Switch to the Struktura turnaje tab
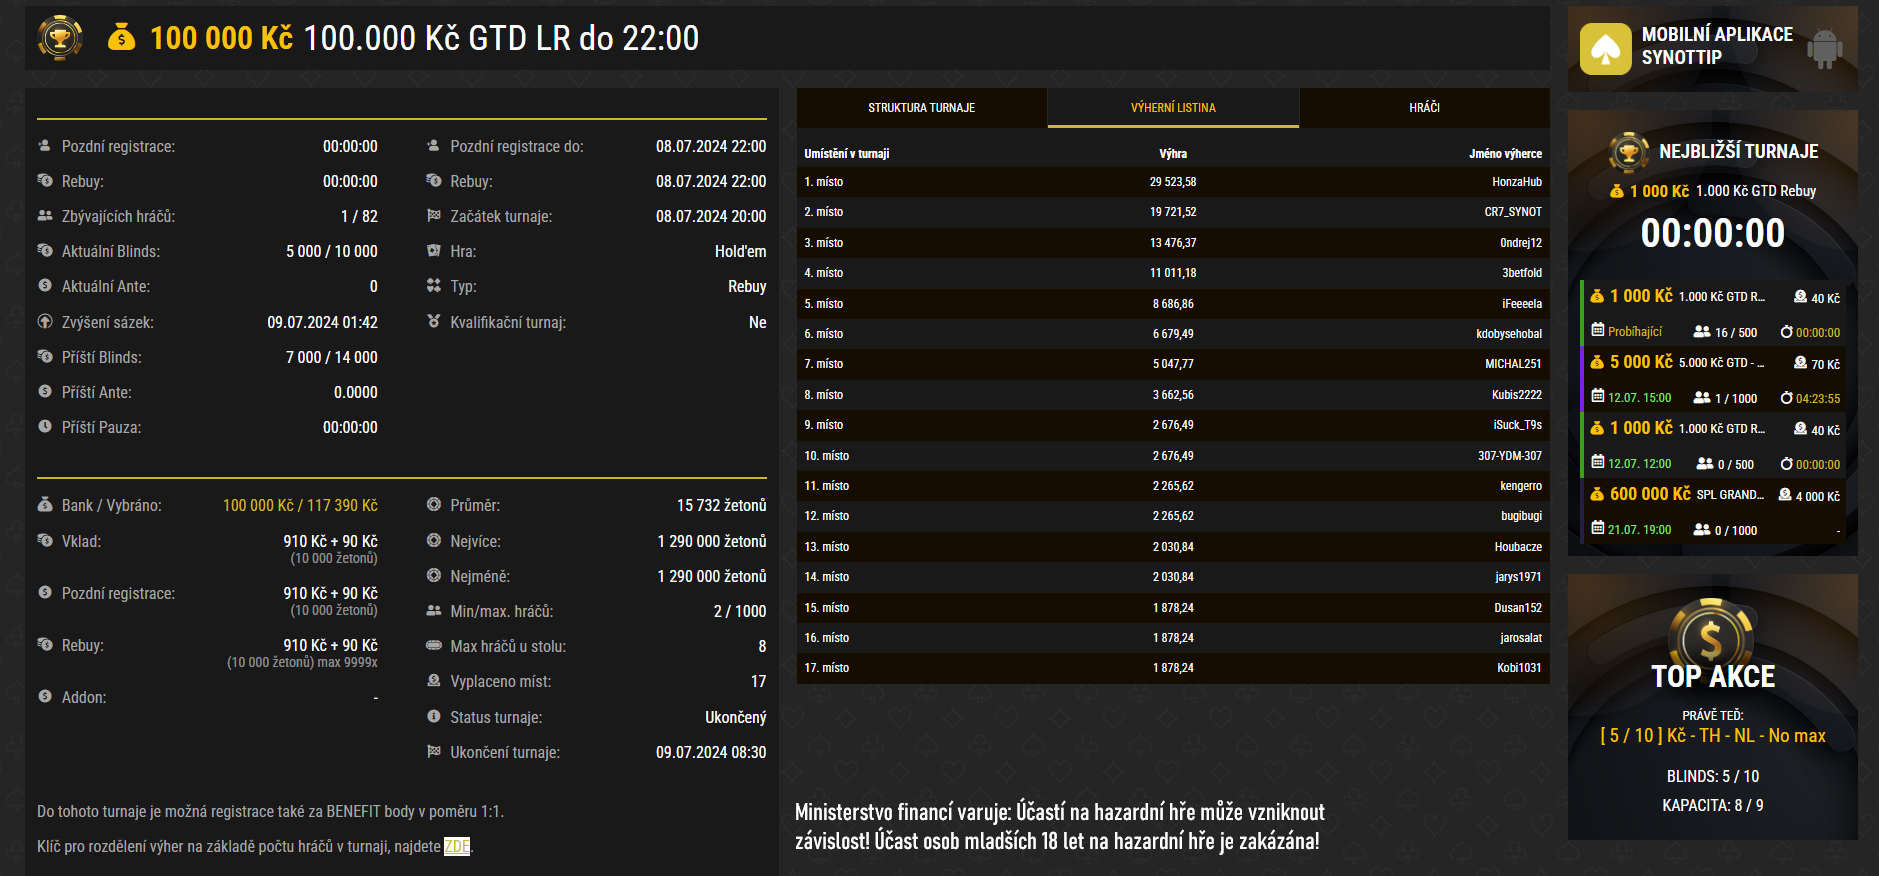This screenshot has width=1879, height=876. 922,108
